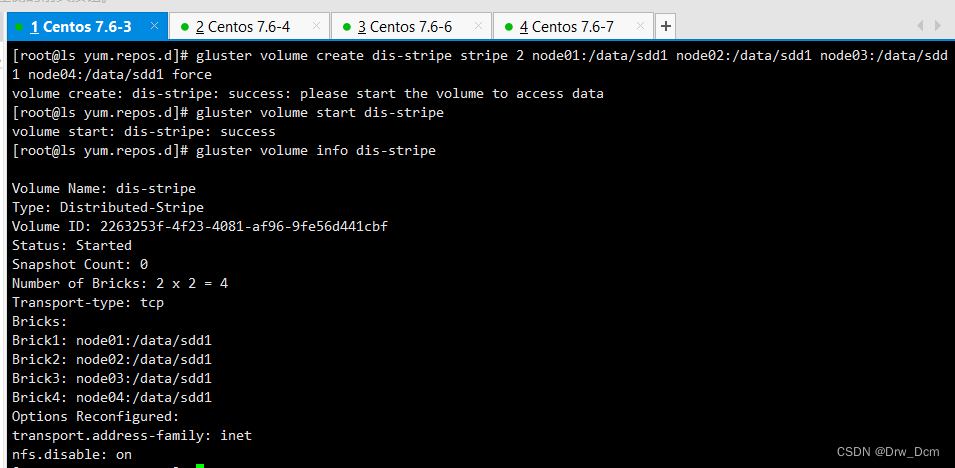Show next tabs with right arrow
The width and height of the screenshot is (955, 468).
pyautogui.click(x=938, y=26)
